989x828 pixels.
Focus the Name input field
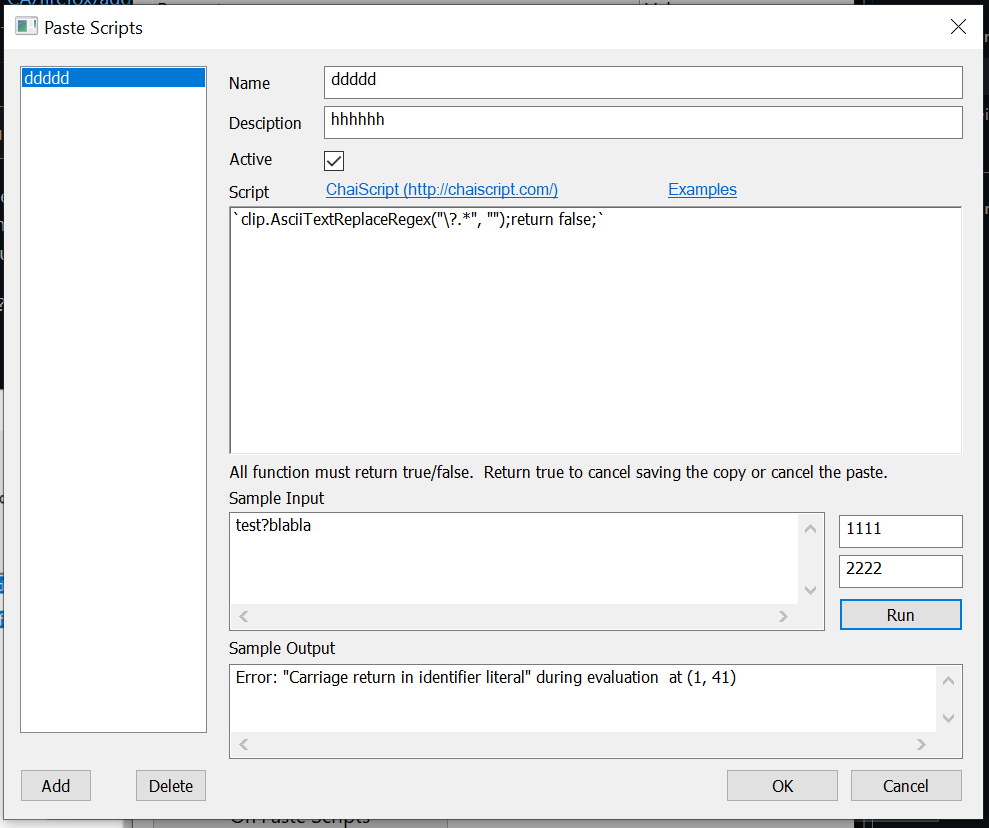pos(643,83)
